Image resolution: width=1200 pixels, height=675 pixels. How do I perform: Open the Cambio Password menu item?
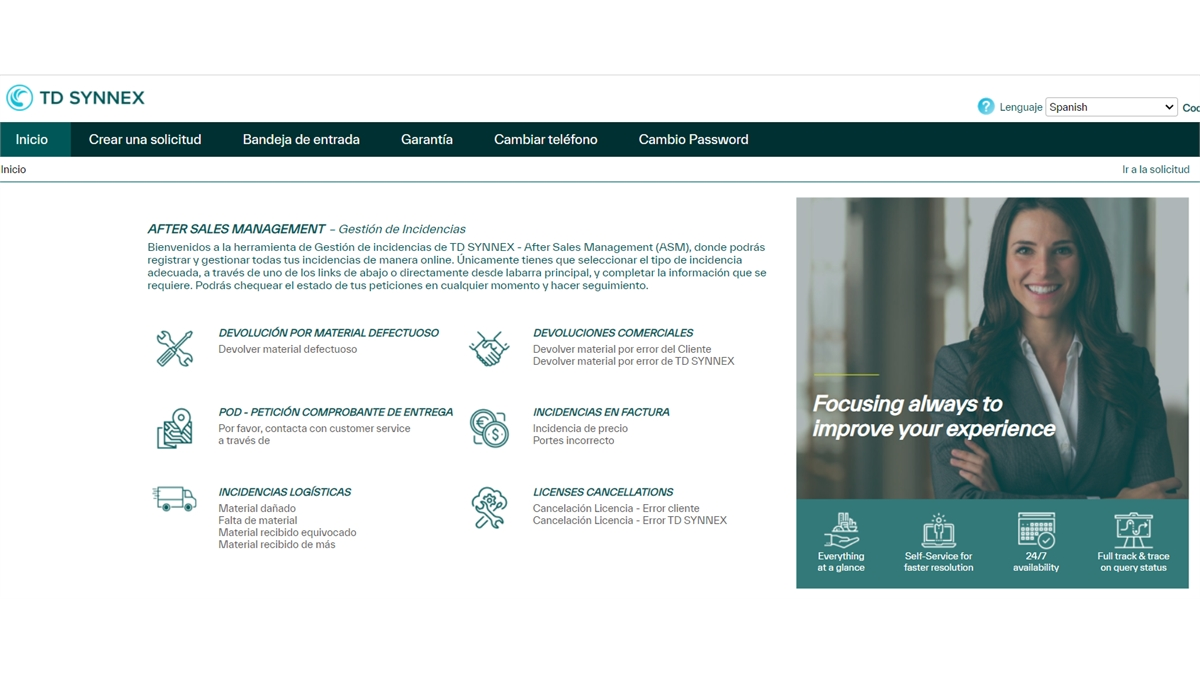tap(694, 139)
